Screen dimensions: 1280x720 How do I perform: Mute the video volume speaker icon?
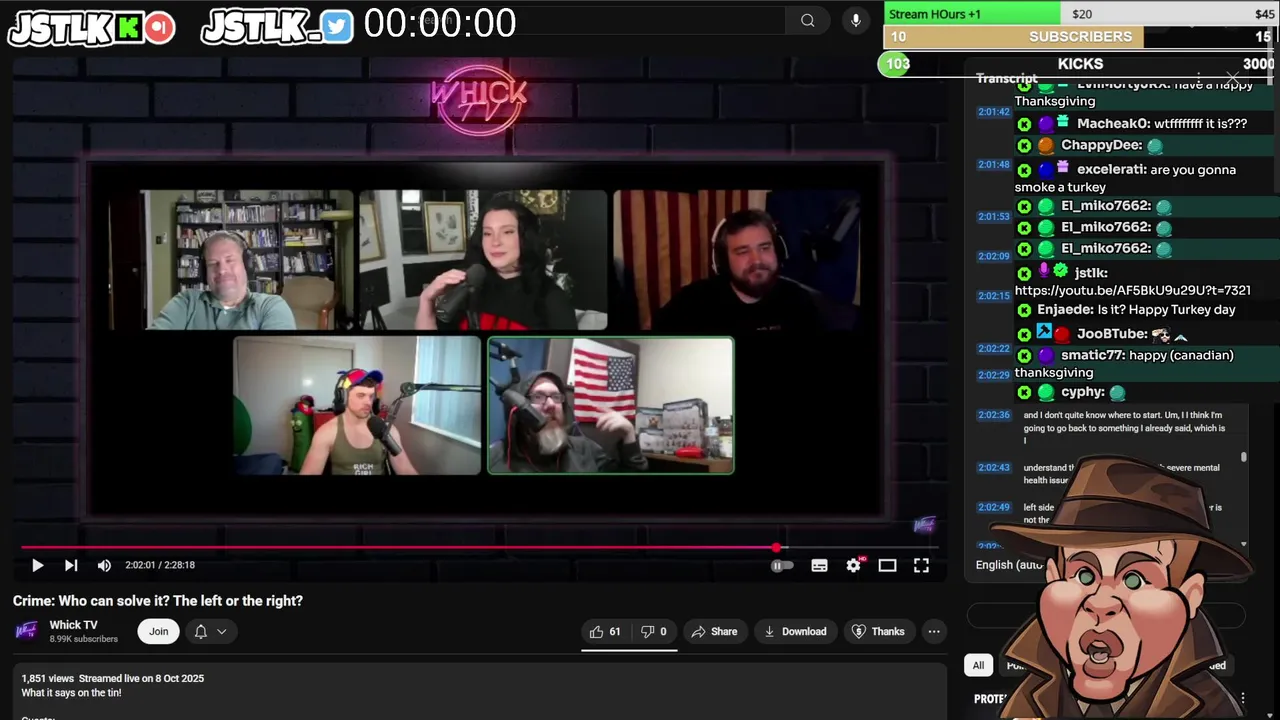104,565
